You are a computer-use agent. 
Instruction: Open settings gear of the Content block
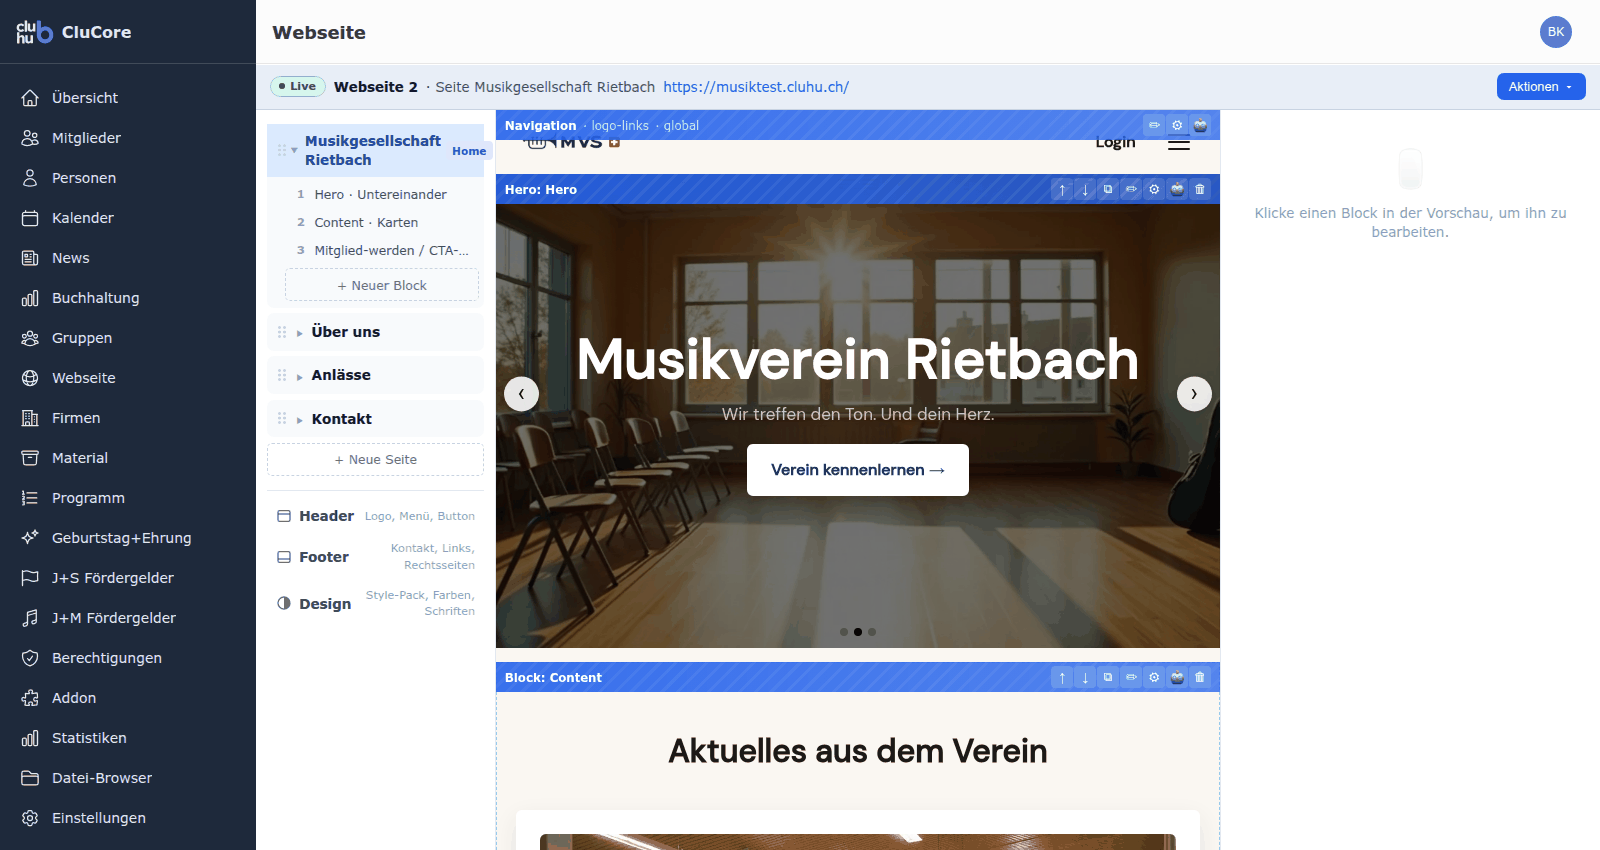(x=1154, y=677)
